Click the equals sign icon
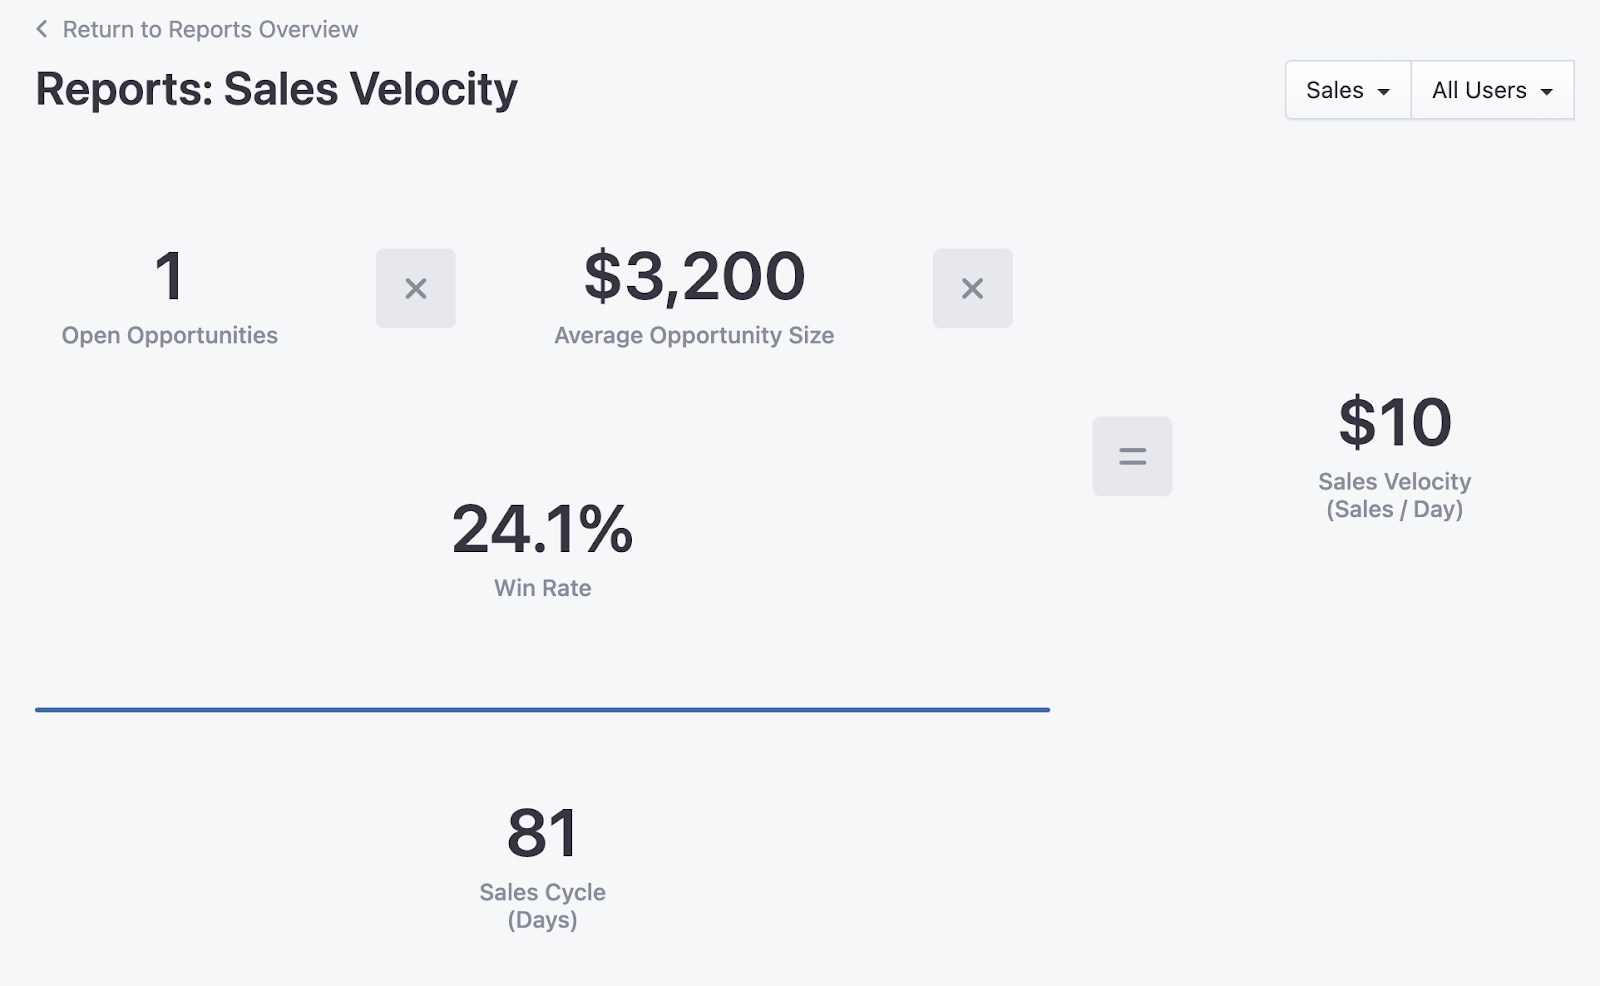Screen dimensions: 1600x986 tap(1132, 456)
